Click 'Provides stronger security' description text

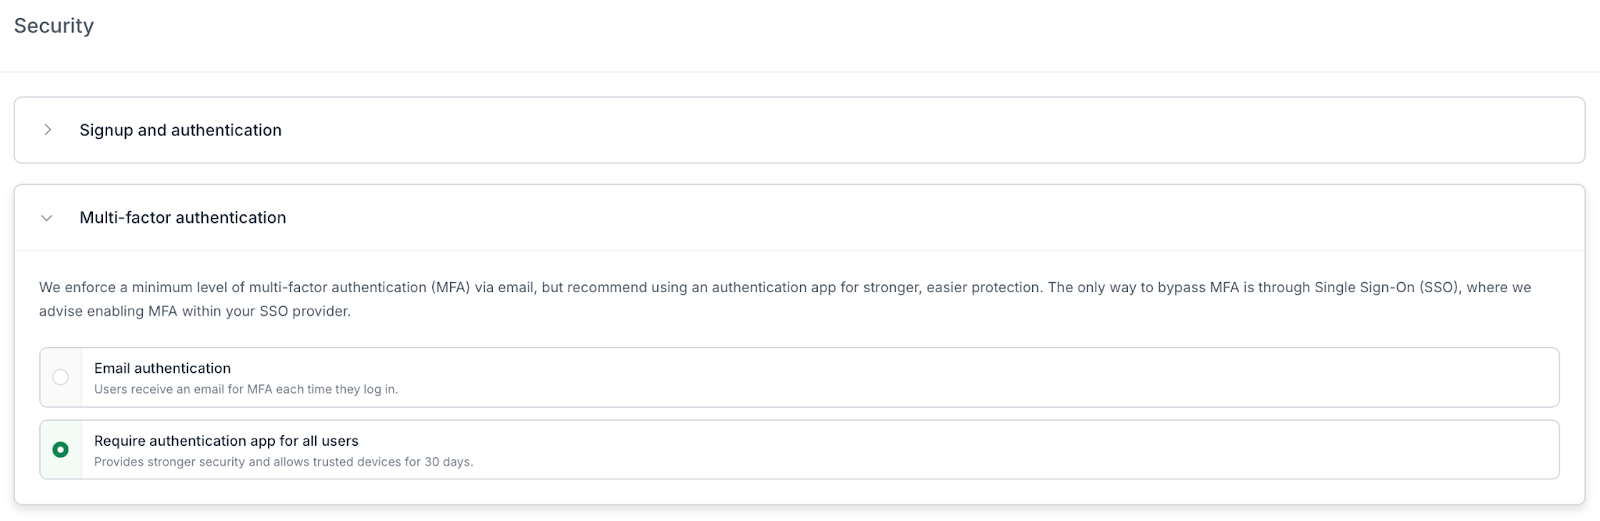point(283,462)
